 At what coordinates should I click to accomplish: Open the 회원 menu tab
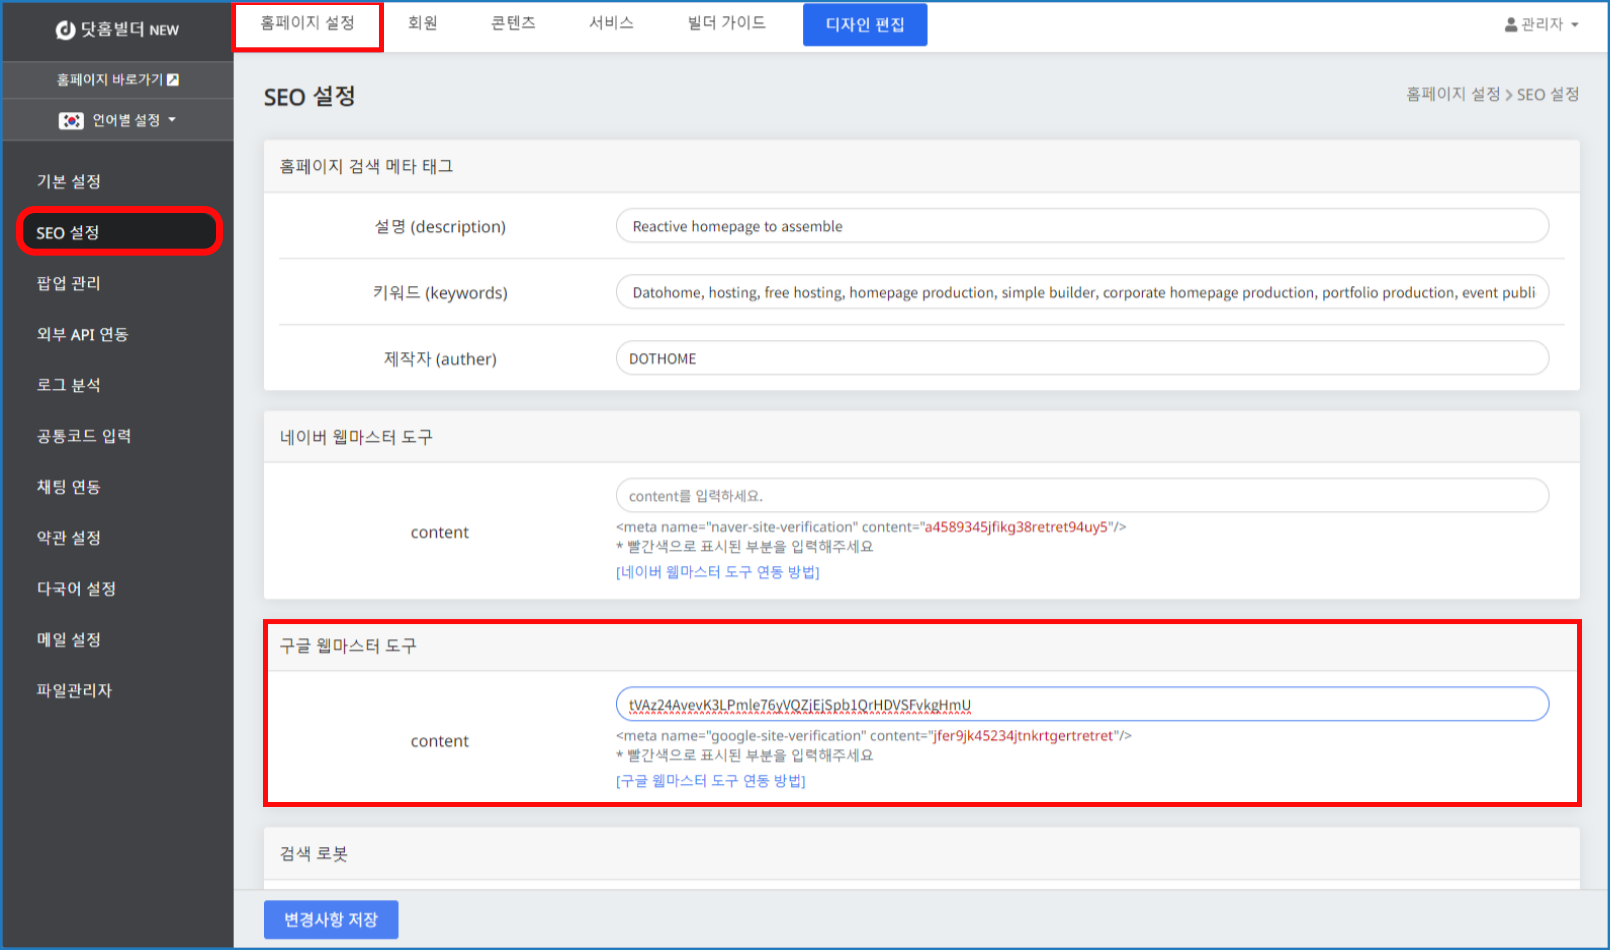[422, 24]
